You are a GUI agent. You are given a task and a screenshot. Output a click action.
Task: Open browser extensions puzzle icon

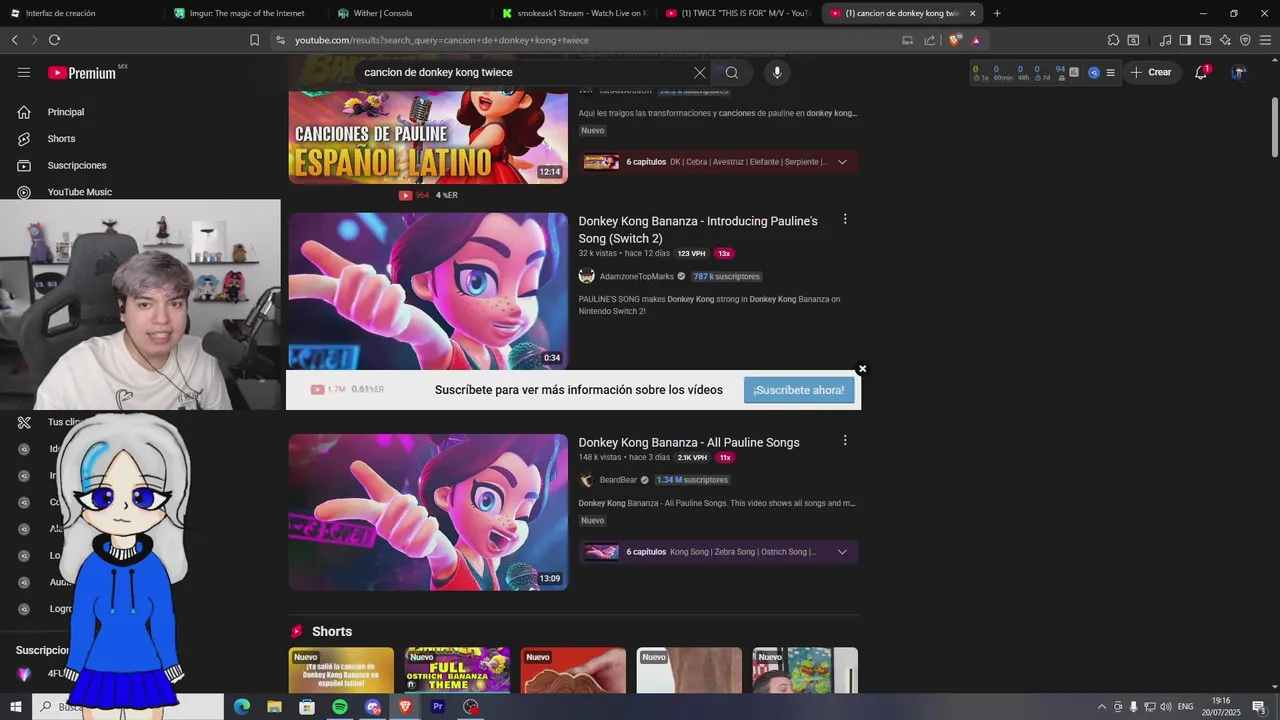tap(1113, 40)
